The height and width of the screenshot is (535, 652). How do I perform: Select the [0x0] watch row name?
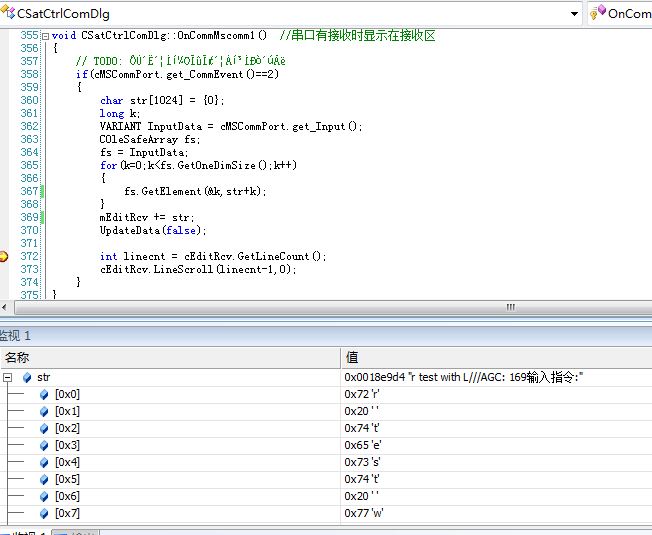click(x=67, y=394)
